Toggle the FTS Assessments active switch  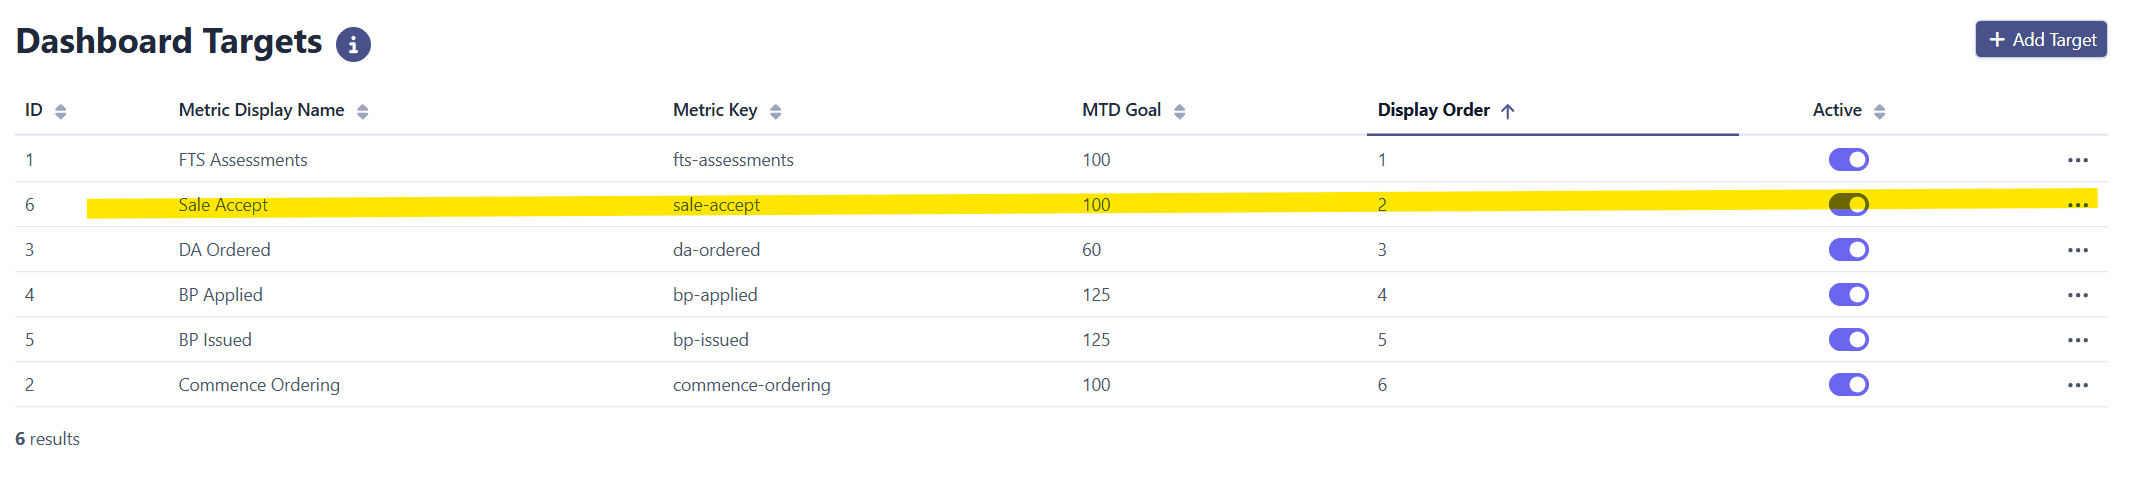coord(1848,160)
